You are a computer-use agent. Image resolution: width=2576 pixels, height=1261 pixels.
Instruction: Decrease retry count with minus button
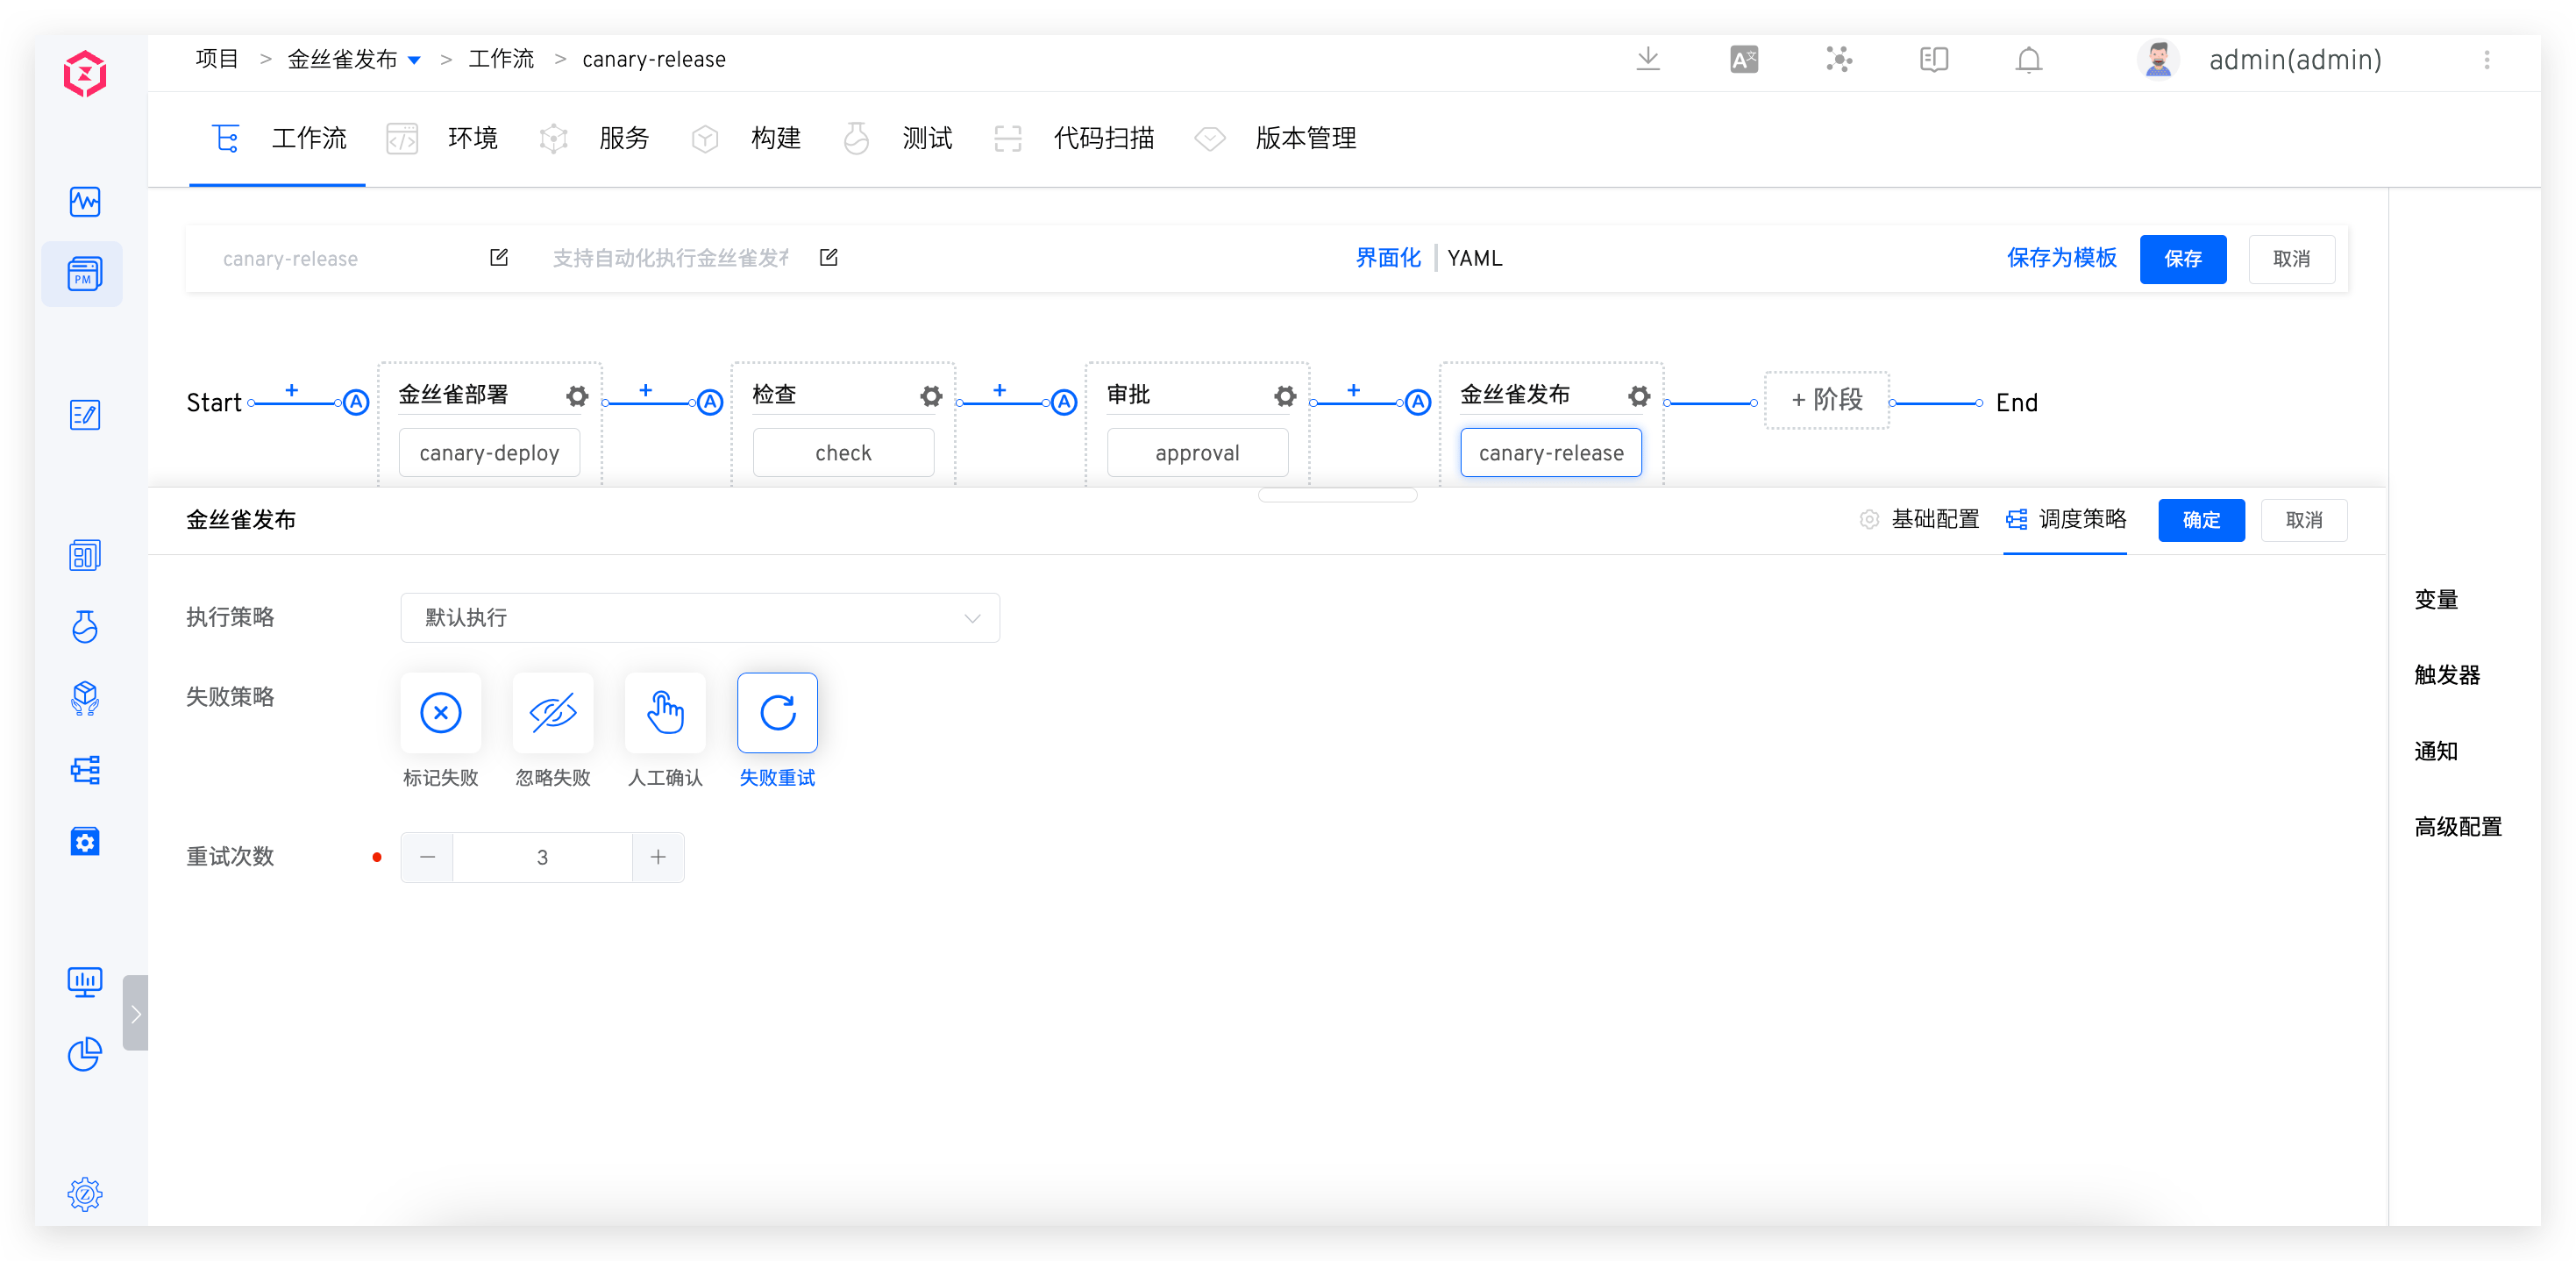[x=427, y=857]
